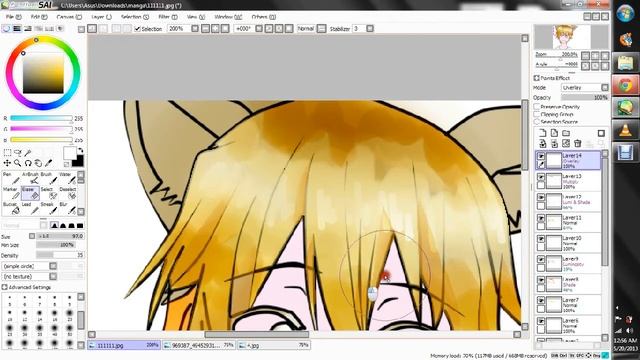The height and width of the screenshot is (360, 640).
Task: Open Chrome from the Windows taskbar
Action: coord(625,85)
